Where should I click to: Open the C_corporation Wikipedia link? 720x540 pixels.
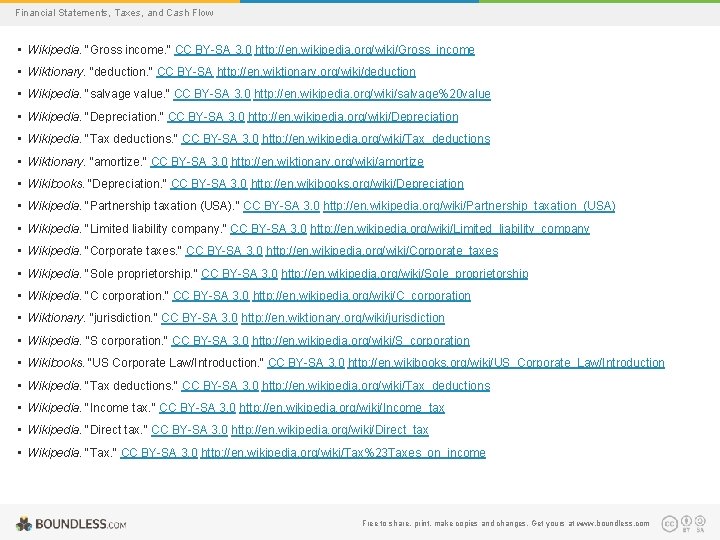pos(362,296)
